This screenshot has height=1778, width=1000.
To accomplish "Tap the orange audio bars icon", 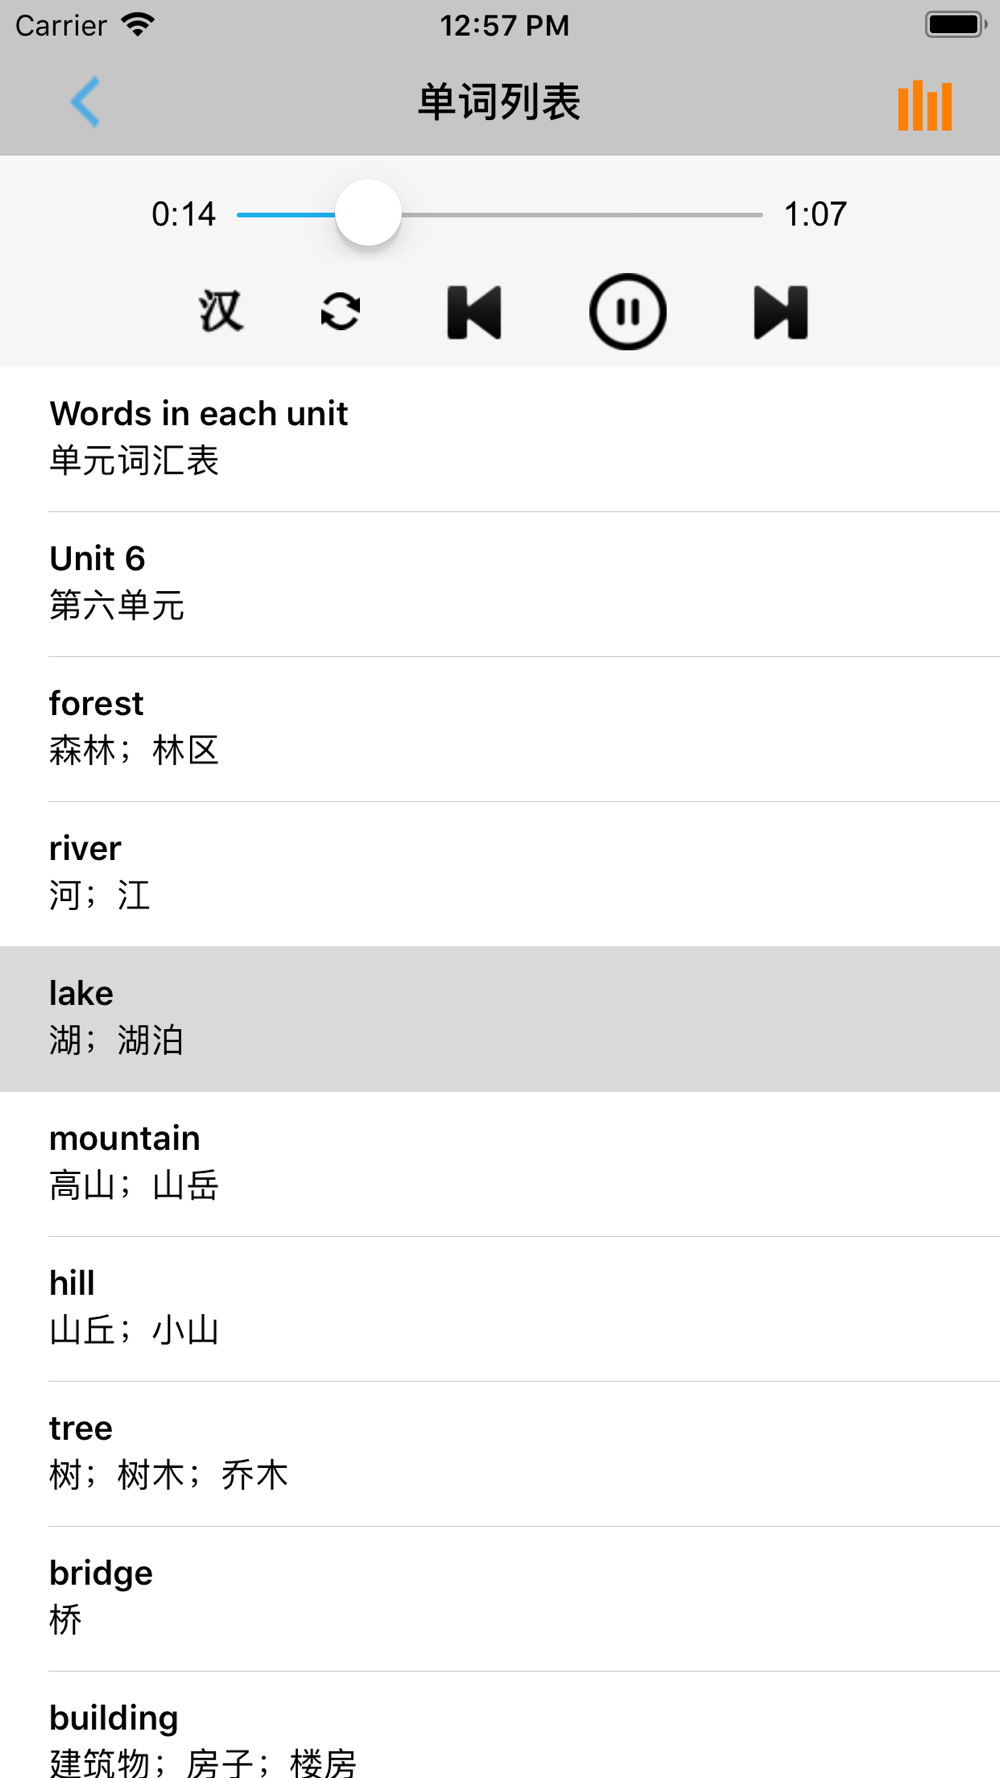I will pos(925,105).
